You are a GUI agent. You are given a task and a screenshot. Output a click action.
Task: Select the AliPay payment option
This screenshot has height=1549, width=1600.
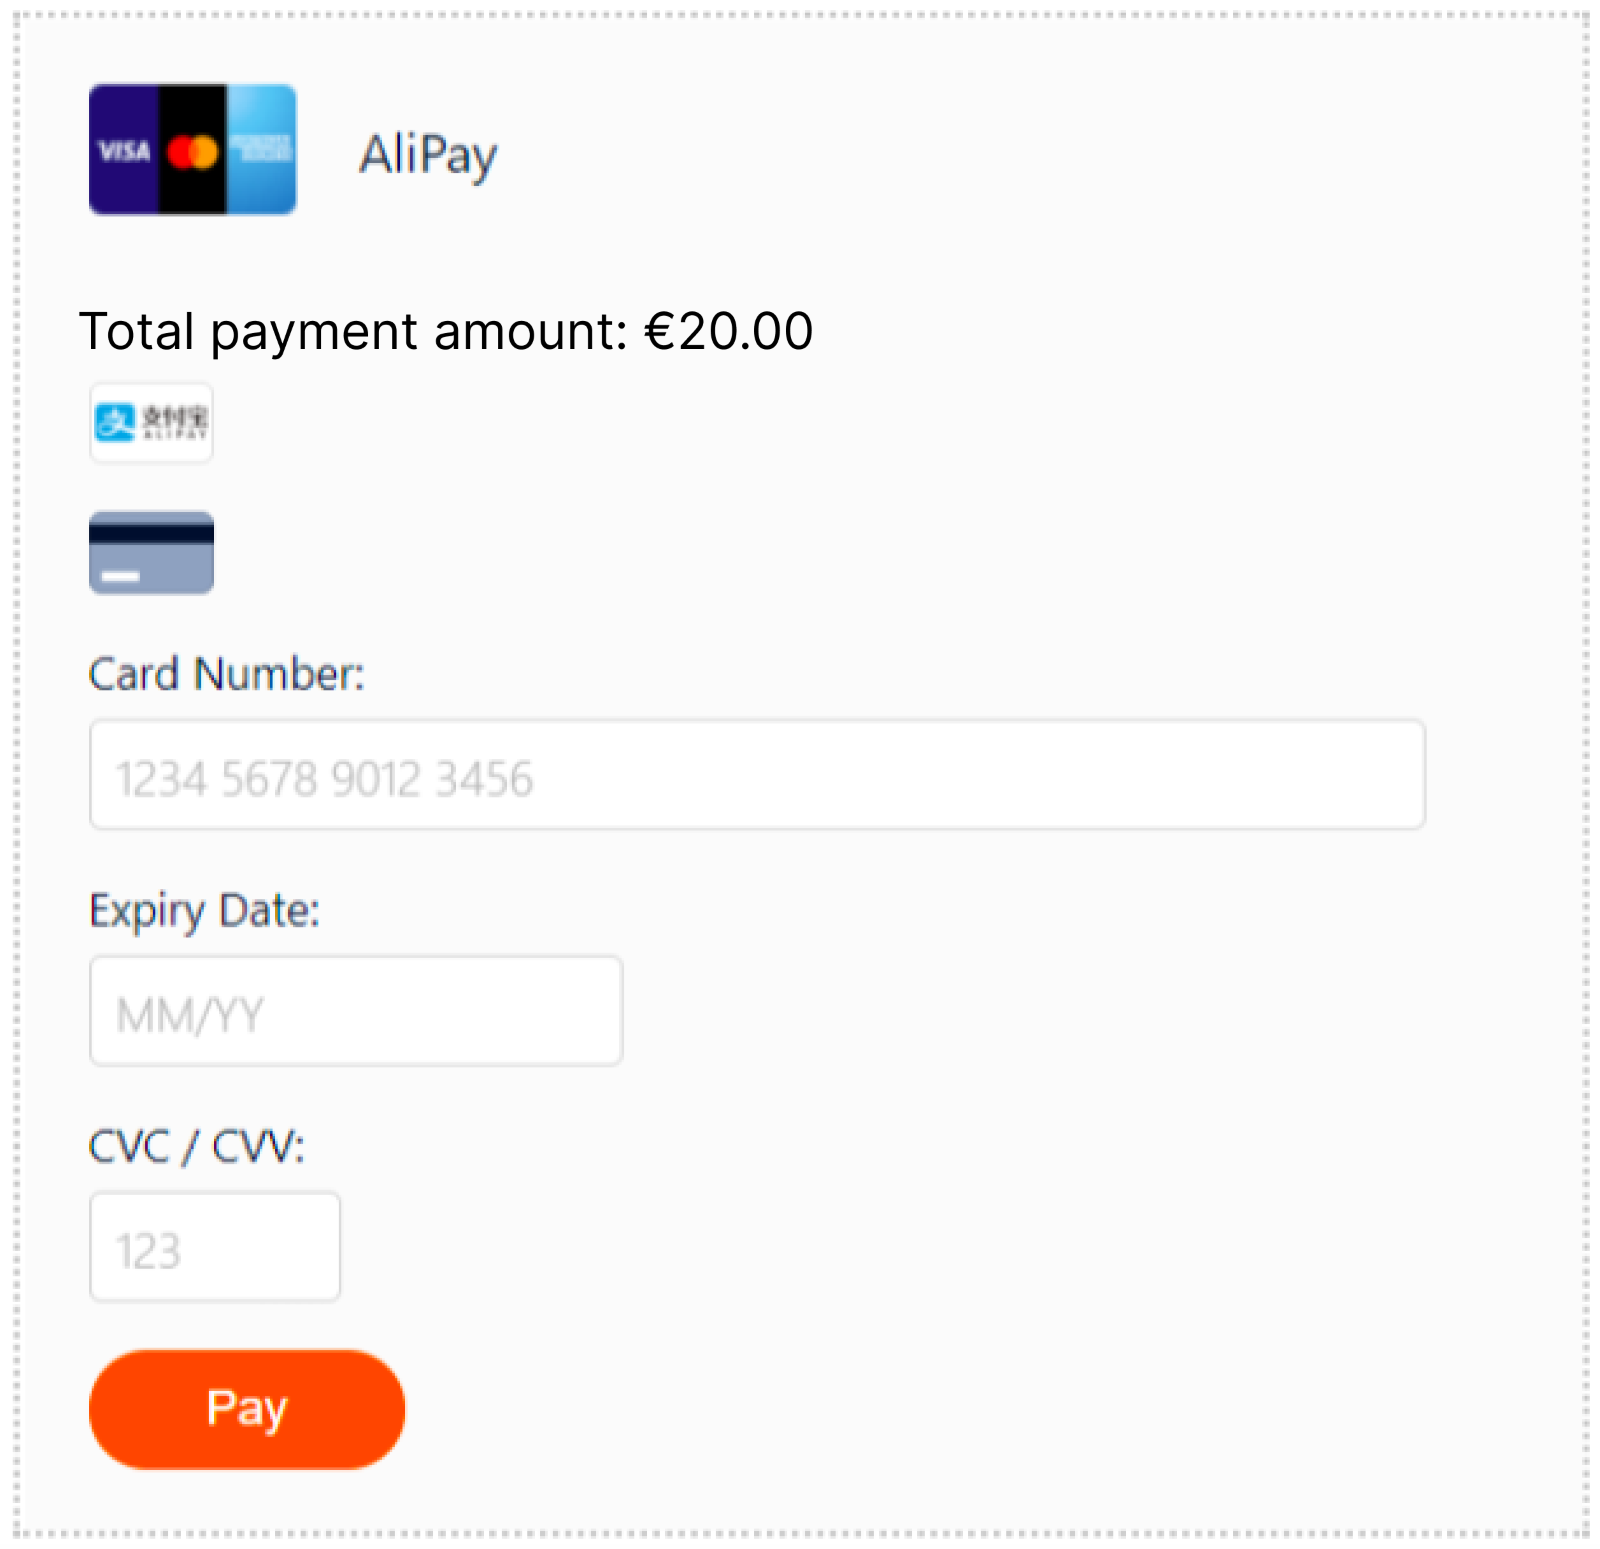click(428, 153)
